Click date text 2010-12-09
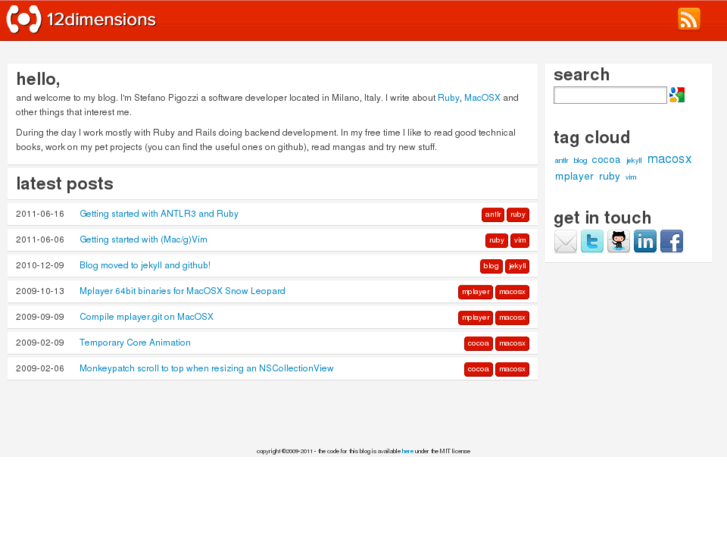 pos(40,265)
